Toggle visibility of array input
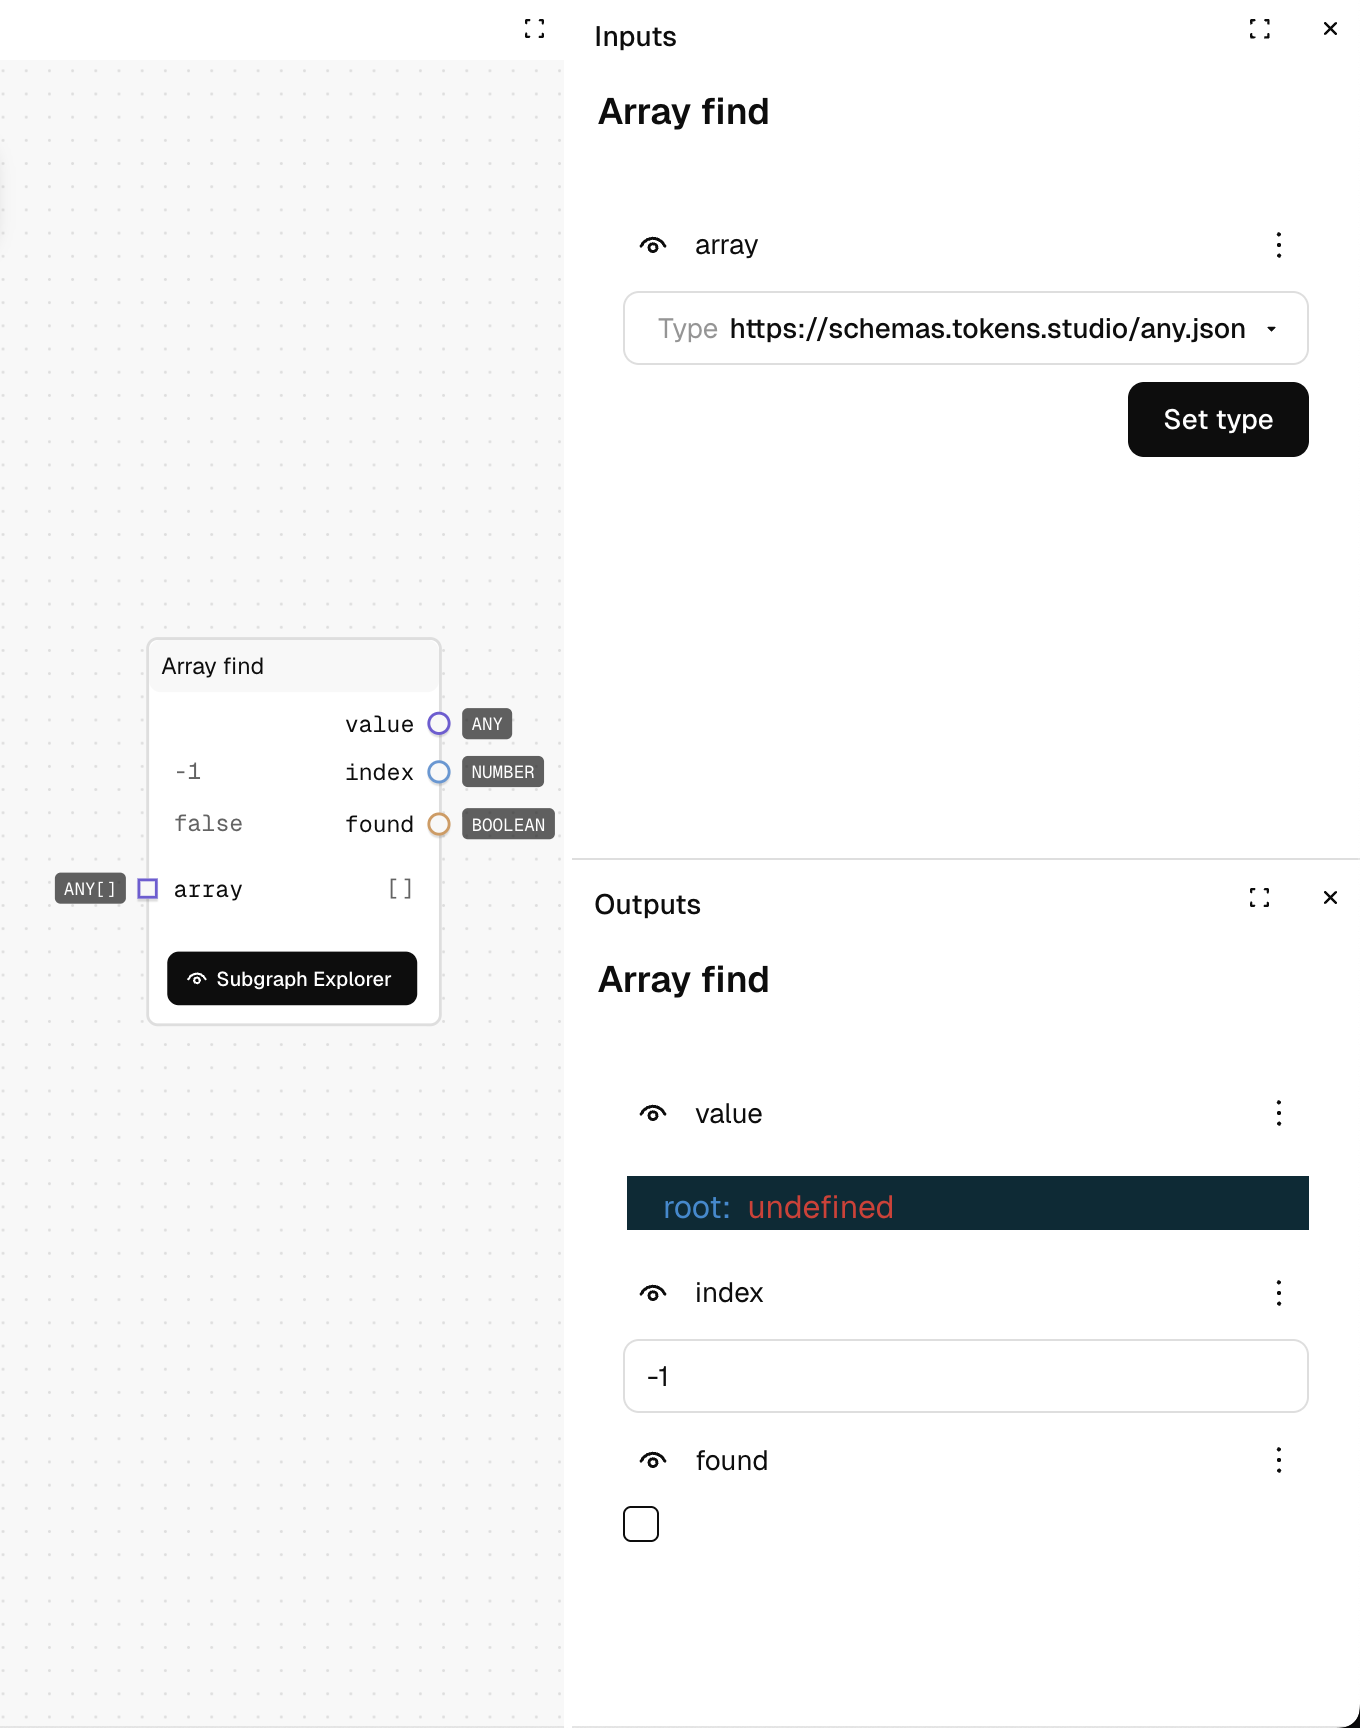This screenshot has width=1360, height=1728. pos(653,245)
